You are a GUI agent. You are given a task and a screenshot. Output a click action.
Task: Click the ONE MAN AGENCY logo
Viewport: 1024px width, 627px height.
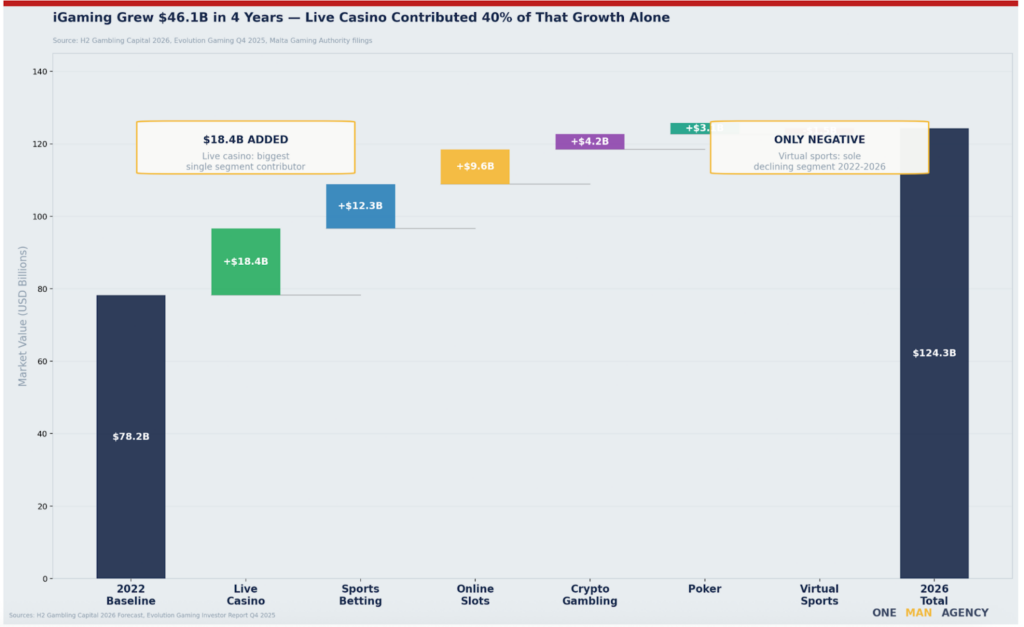click(929, 613)
